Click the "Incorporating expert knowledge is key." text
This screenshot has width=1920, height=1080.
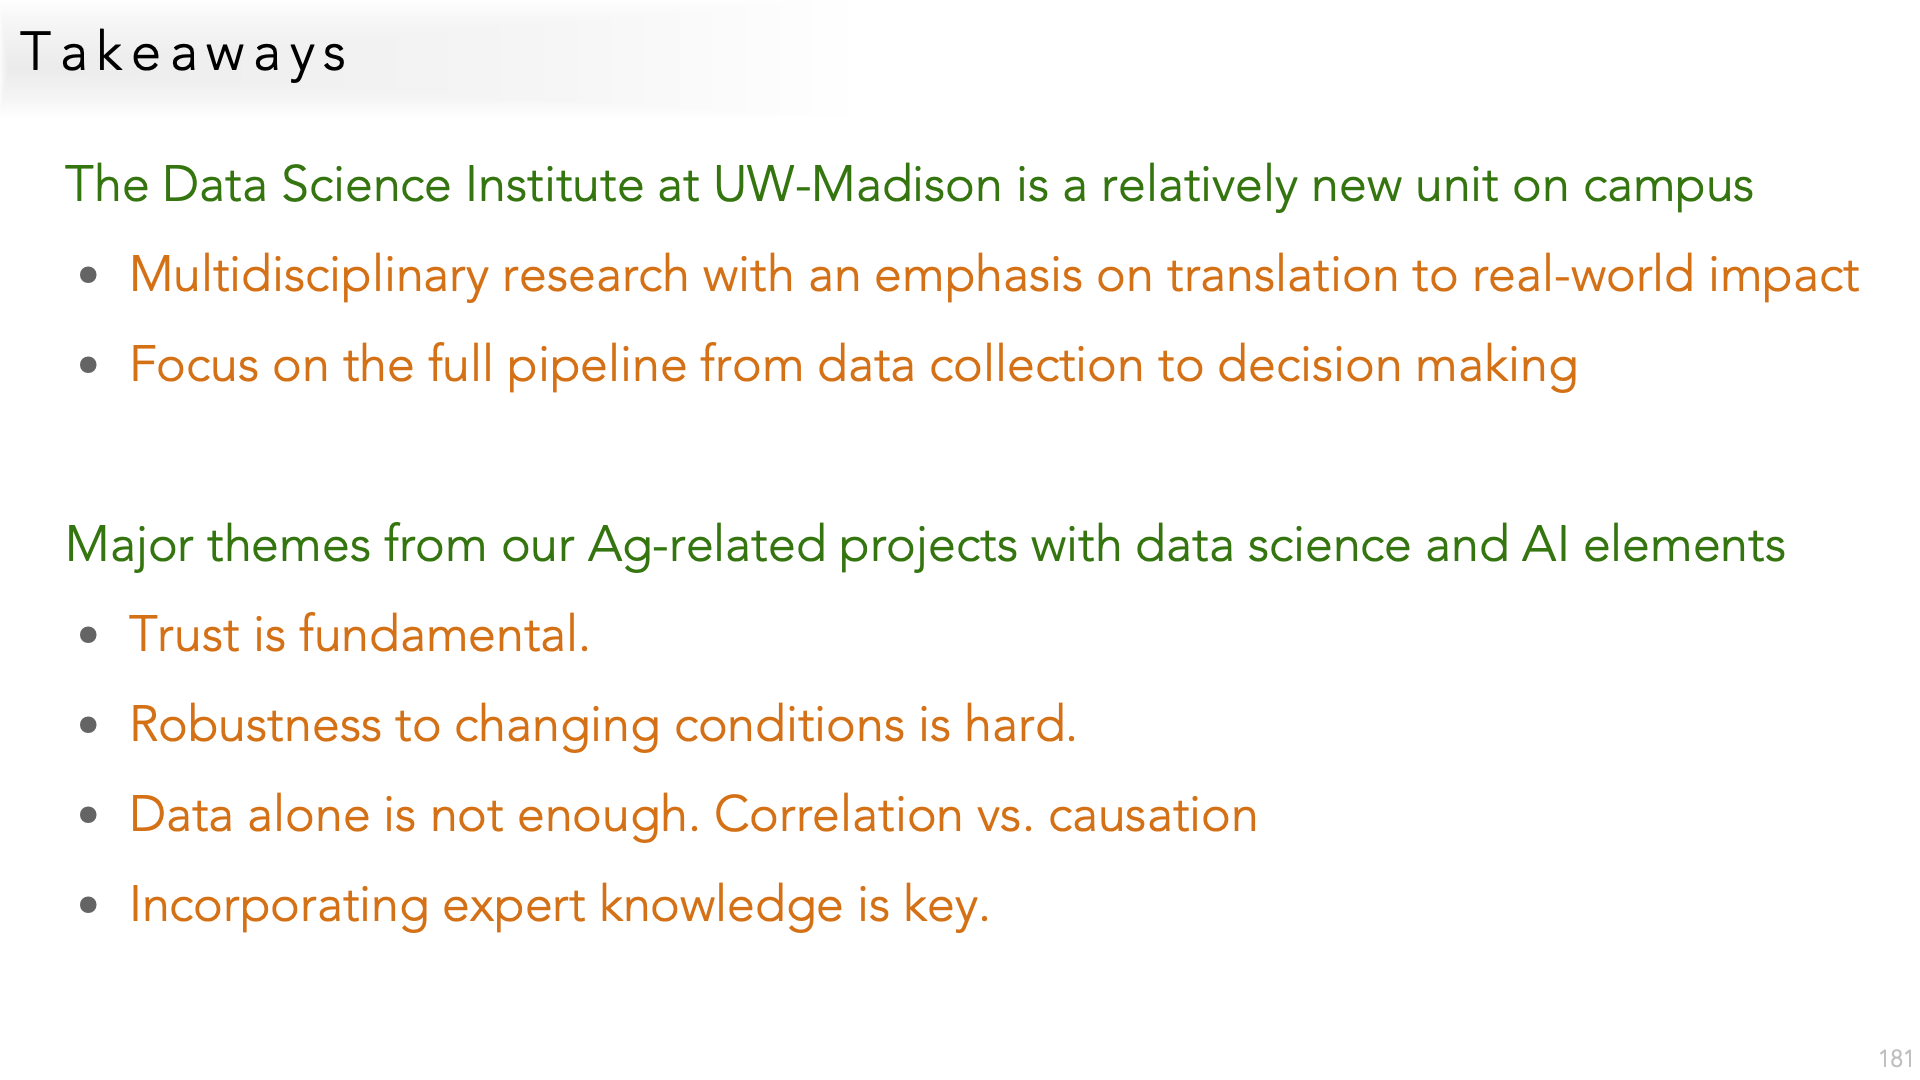[559, 905]
